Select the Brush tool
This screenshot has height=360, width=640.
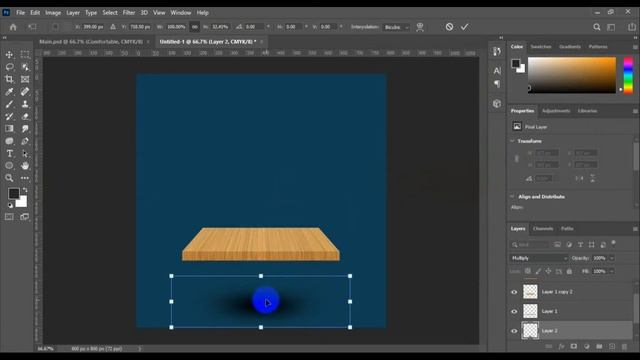point(9,104)
